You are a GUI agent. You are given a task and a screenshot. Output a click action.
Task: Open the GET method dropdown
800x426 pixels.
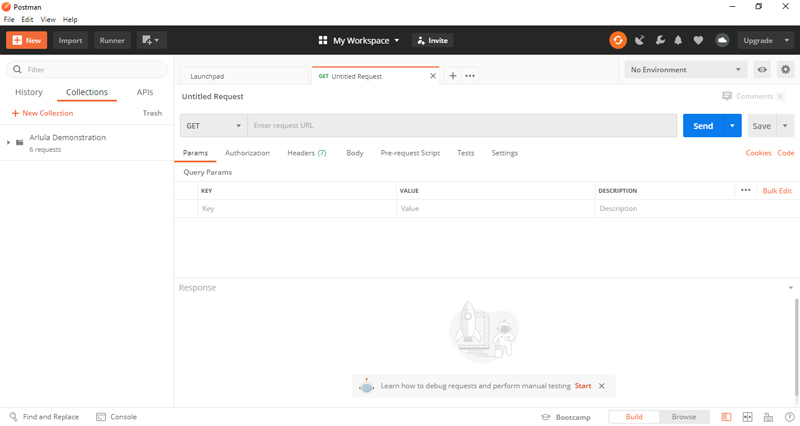[x=214, y=126]
